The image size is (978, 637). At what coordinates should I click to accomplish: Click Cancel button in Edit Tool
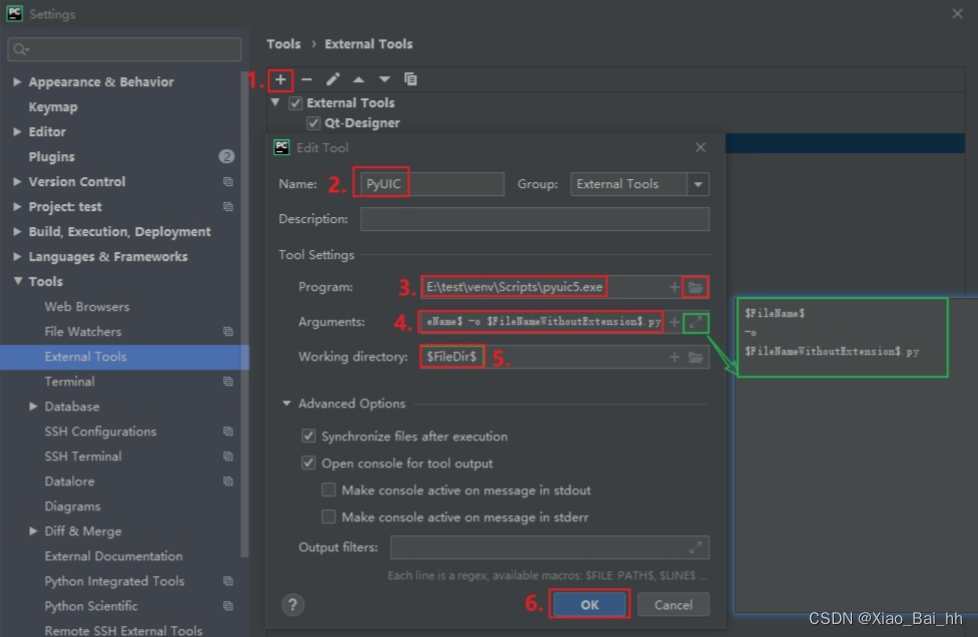(x=673, y=604)
